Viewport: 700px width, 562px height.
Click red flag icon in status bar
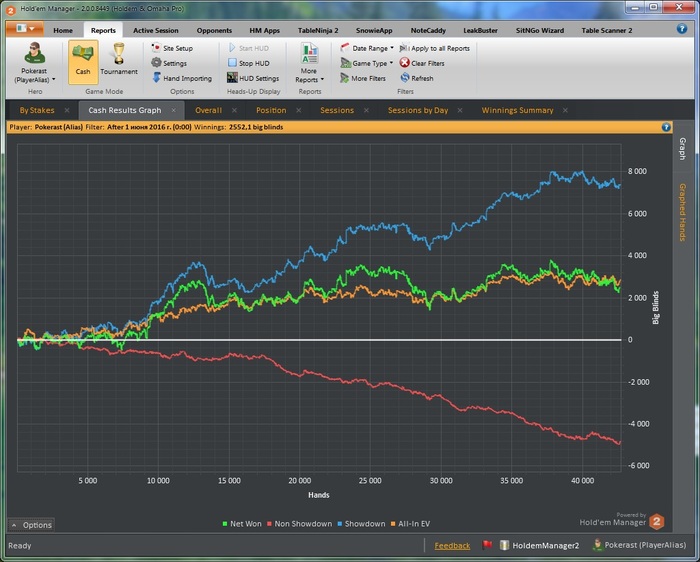pos(487,545)
